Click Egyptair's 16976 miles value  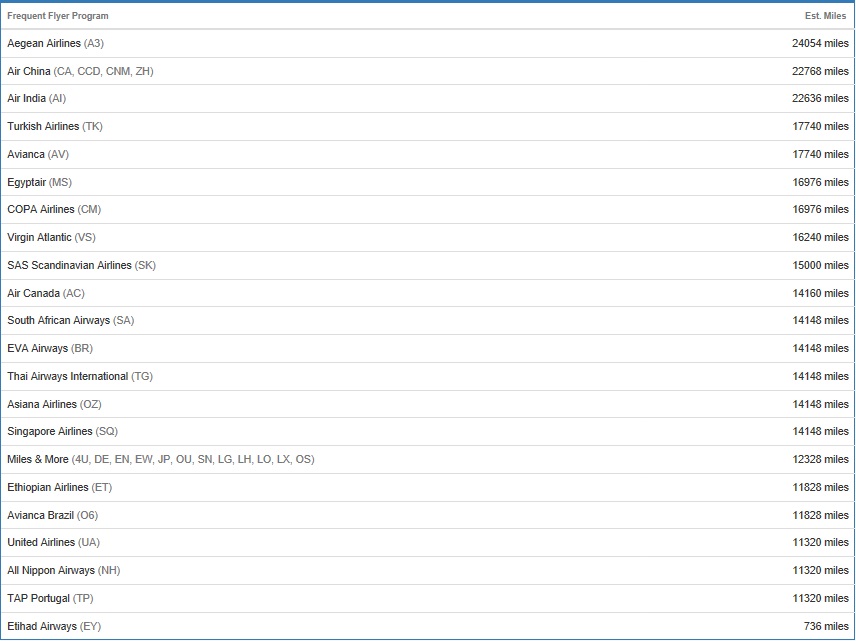point(821,182)
